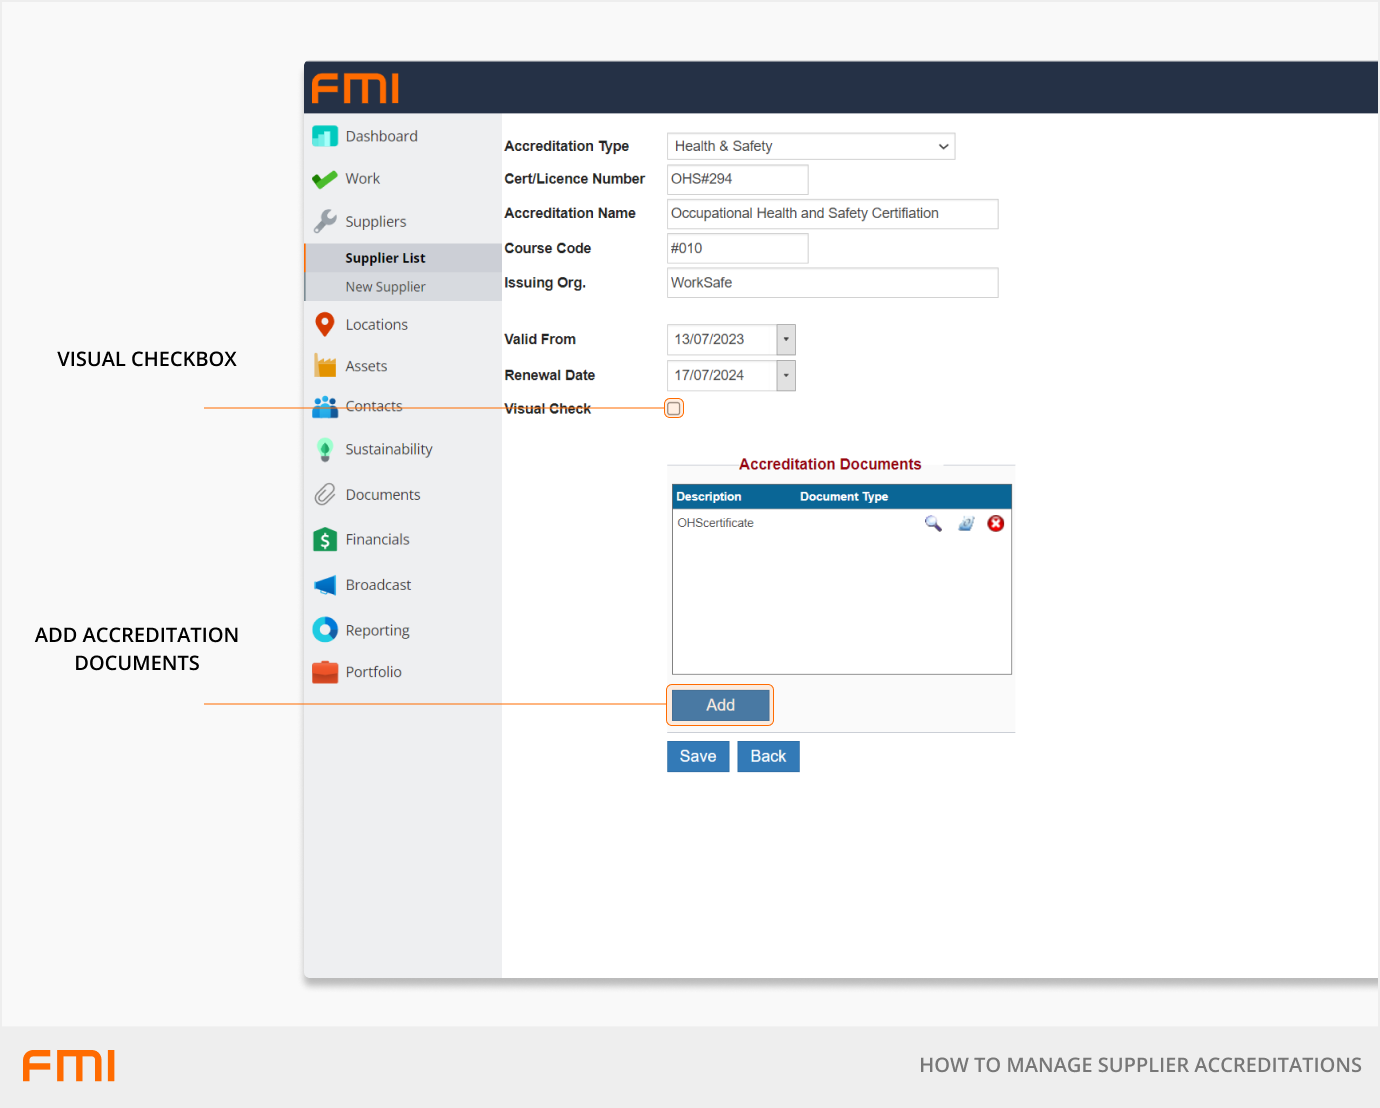This screenshot has width=1380, height=1108.
Task: Tick the Visual Check checkbox
Action: tap(674, 408)
